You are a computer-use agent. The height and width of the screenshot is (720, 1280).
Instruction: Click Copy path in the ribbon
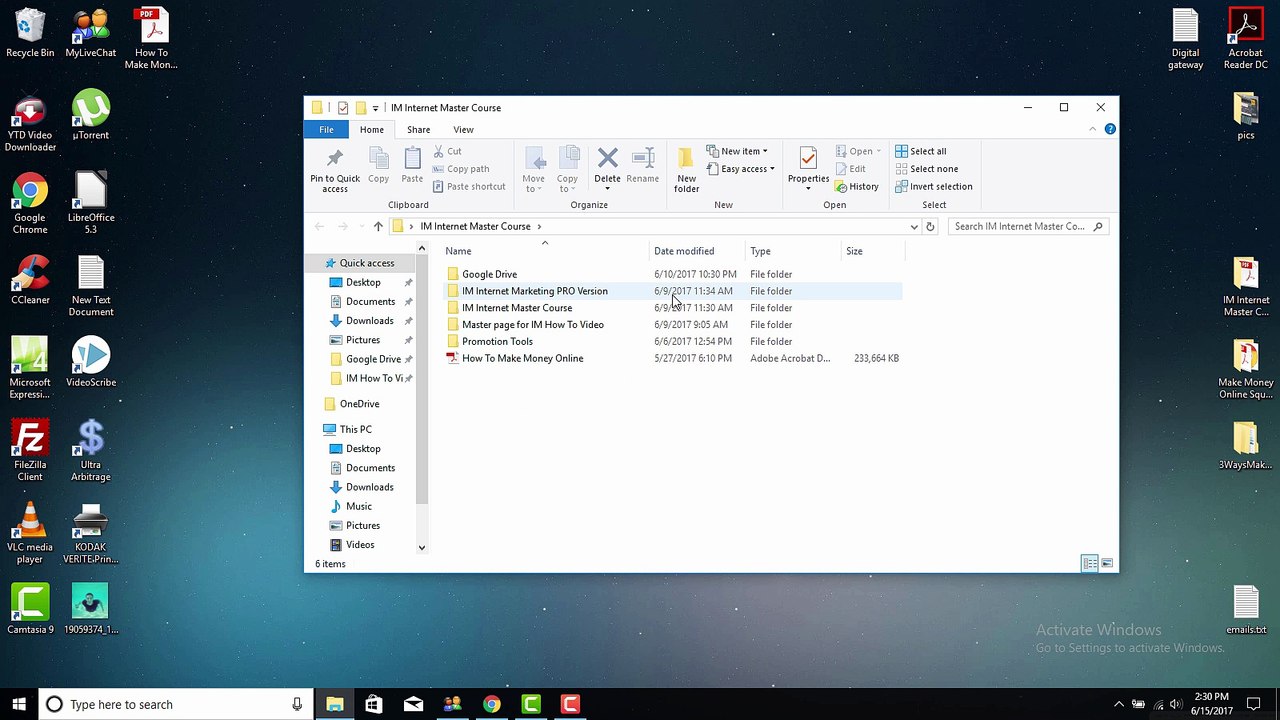click(x=461, y=169)
